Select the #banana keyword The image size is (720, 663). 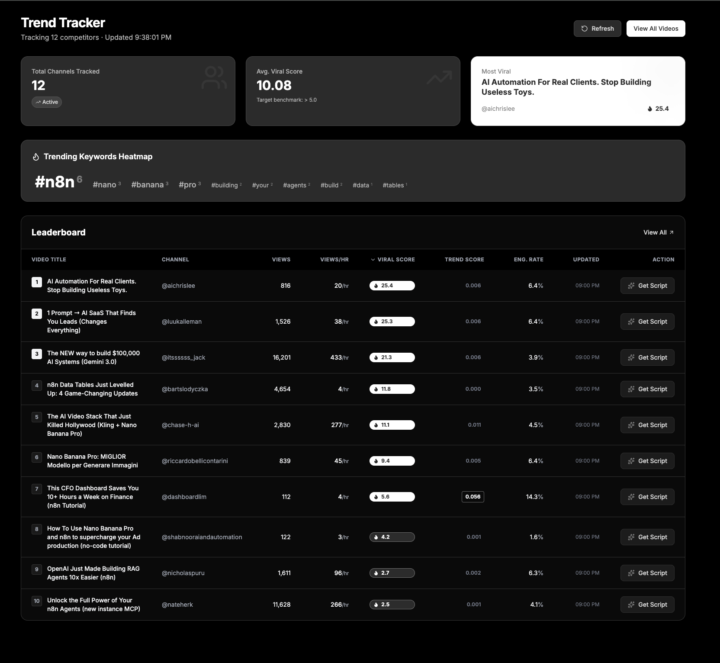point(150,185)
